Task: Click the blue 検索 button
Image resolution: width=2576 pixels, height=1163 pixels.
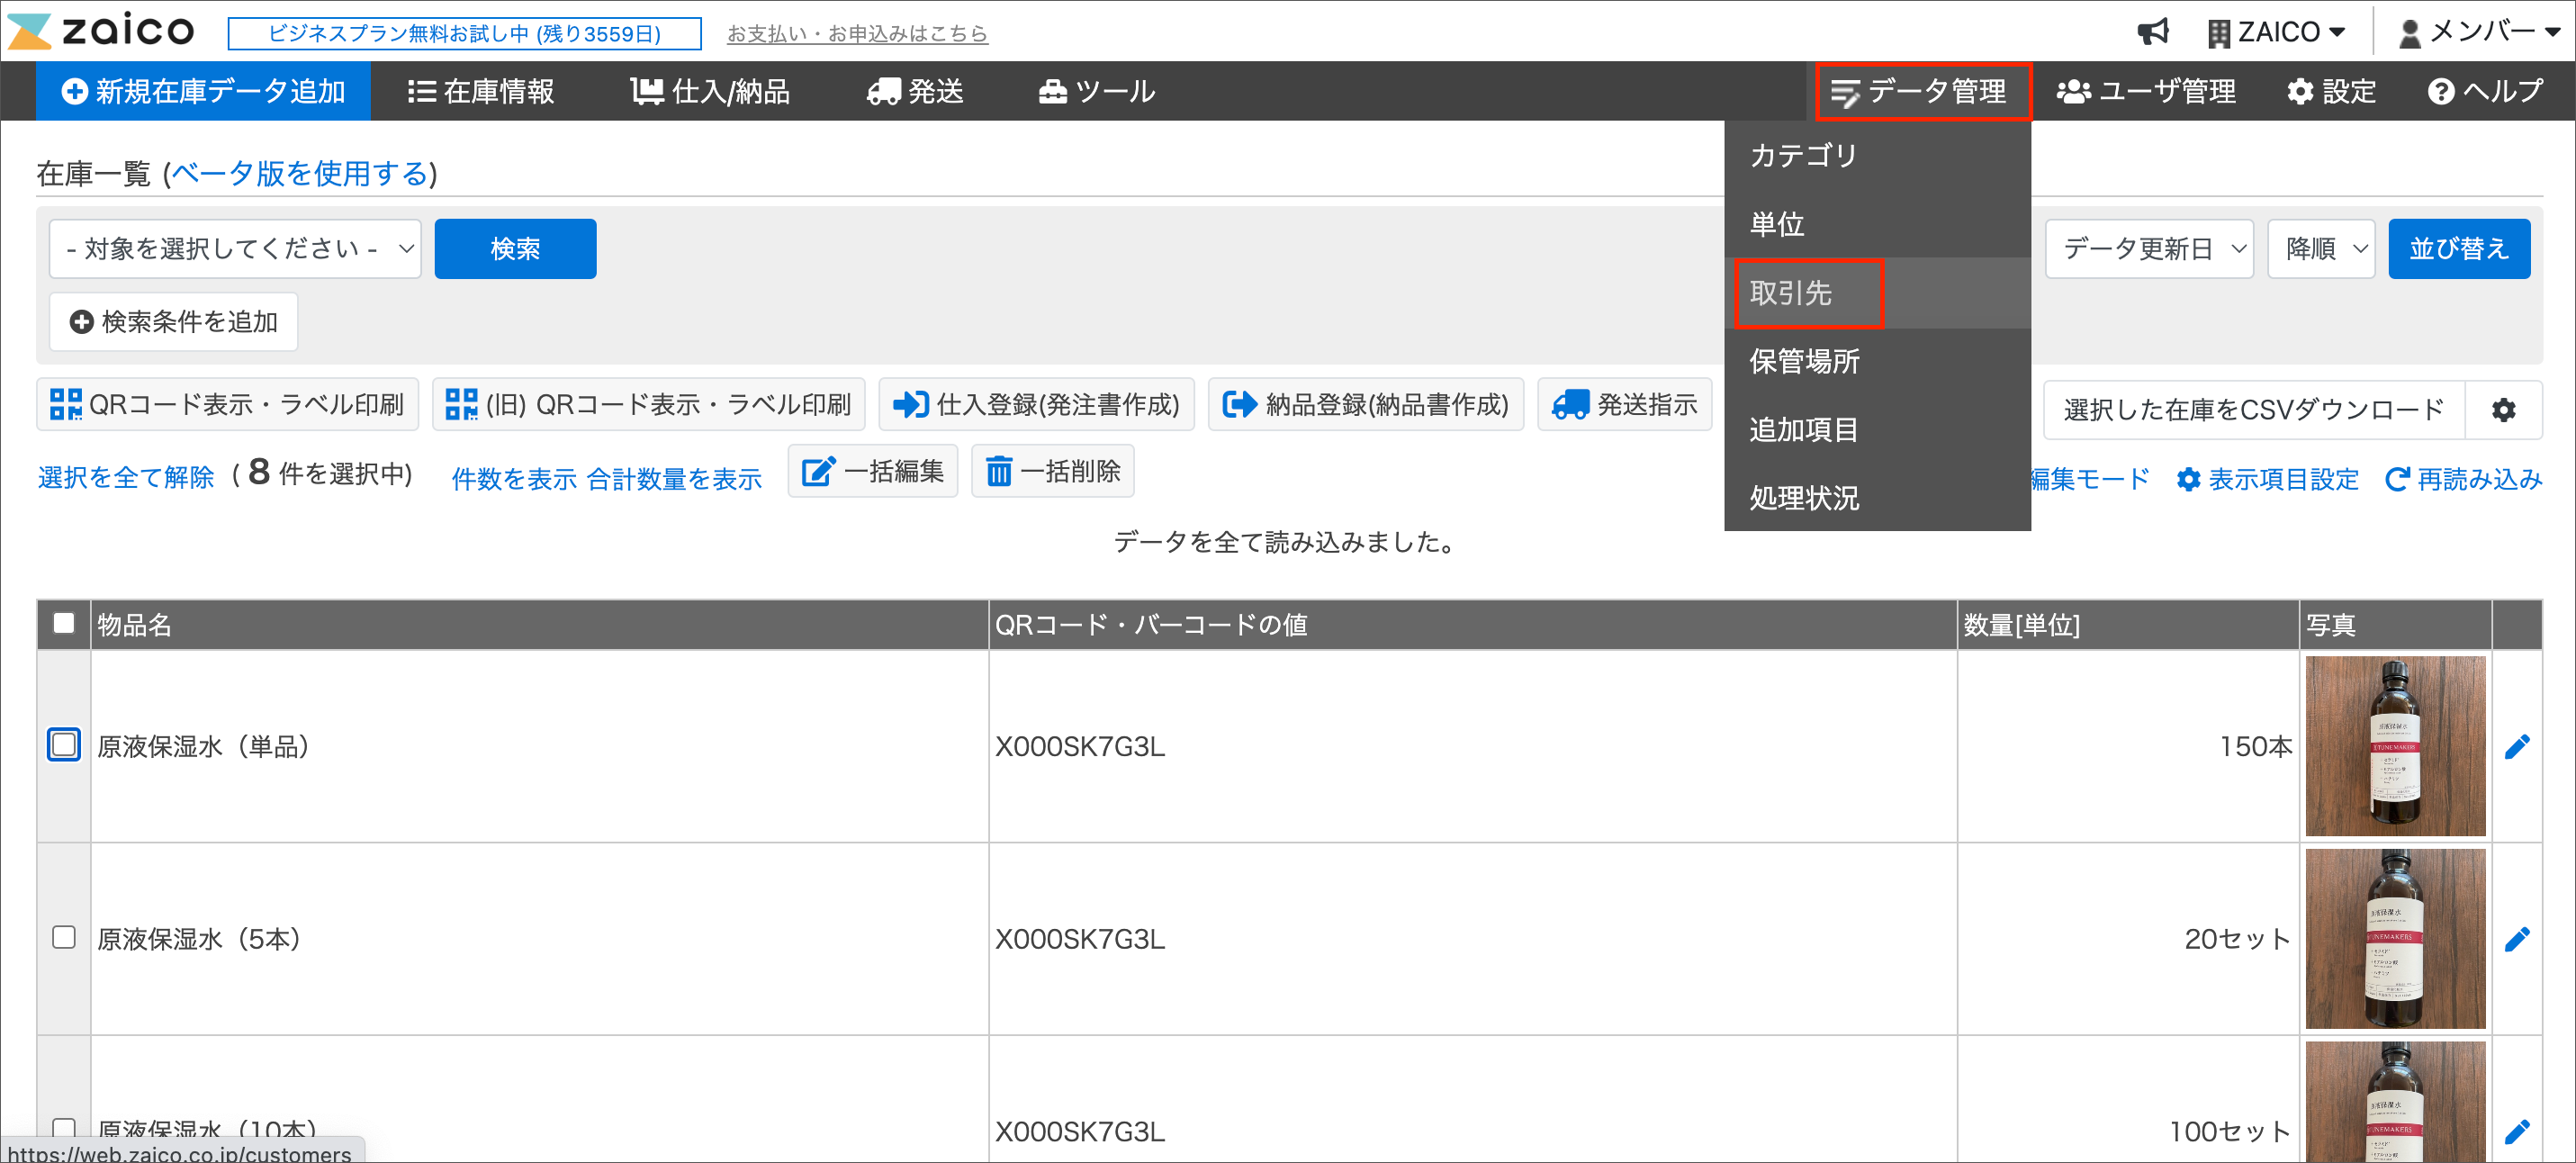Action: 515,248
